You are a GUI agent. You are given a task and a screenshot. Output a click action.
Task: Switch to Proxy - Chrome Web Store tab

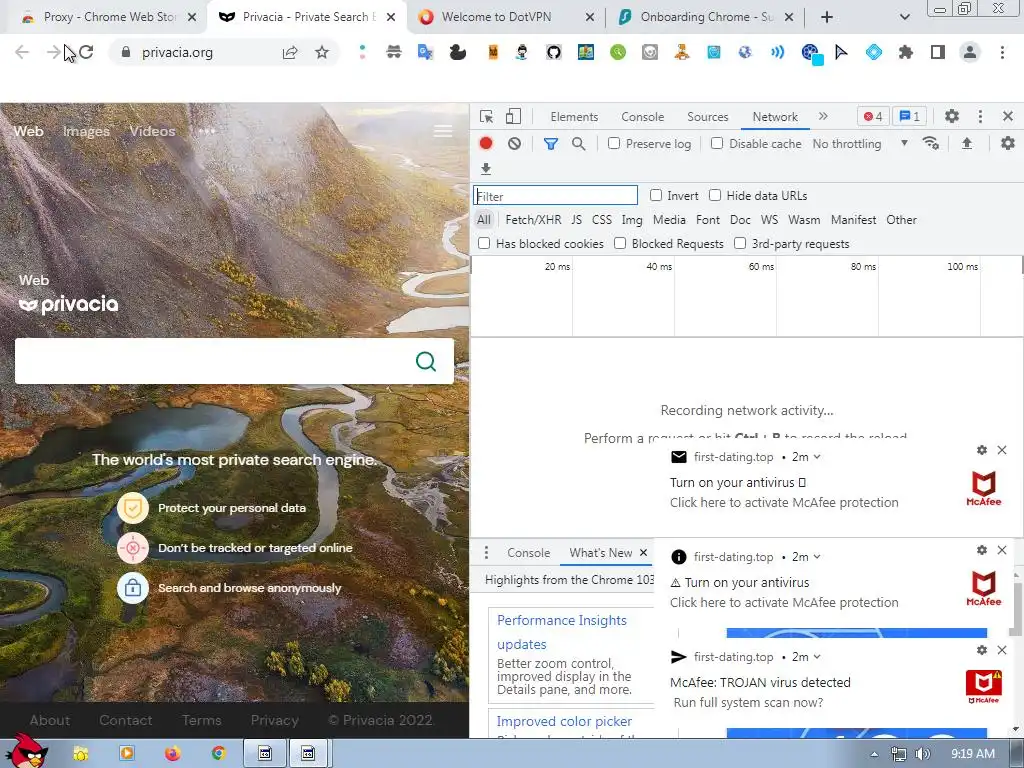pyautogui.click(x=109, y=17)
